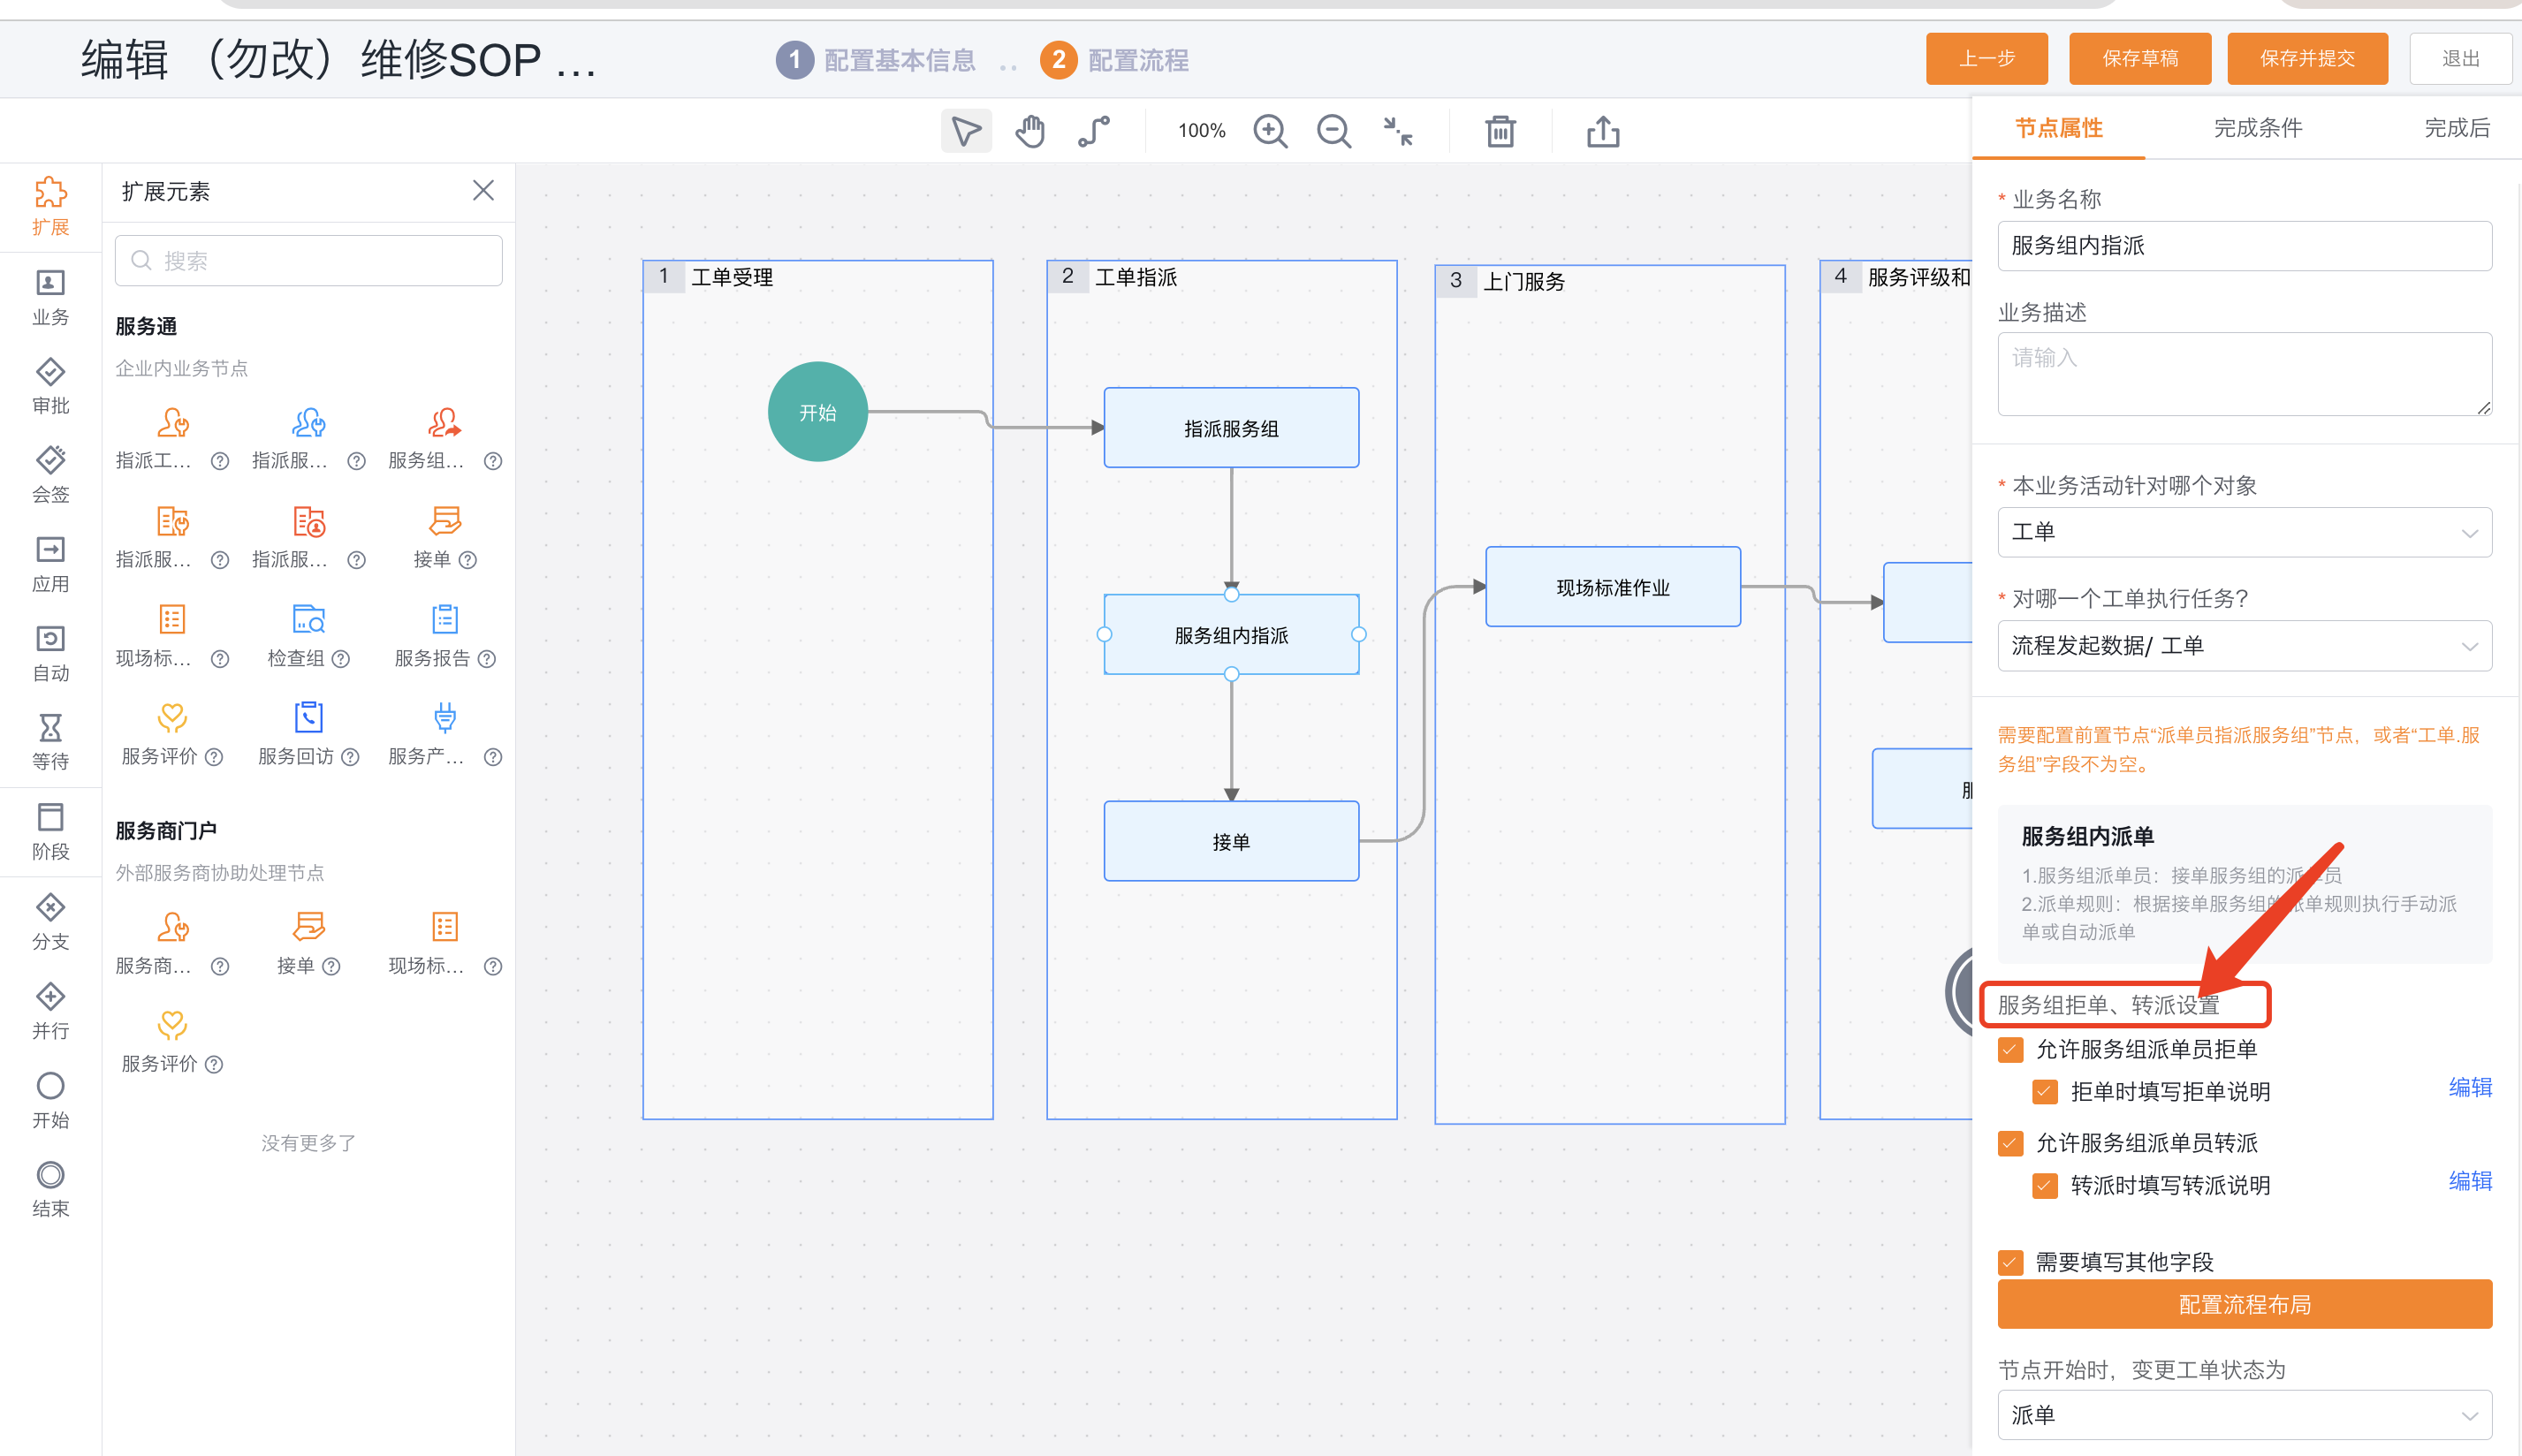
Task: Select the connector line tool
Action: pyautogui.click(x=1094, y=131)
